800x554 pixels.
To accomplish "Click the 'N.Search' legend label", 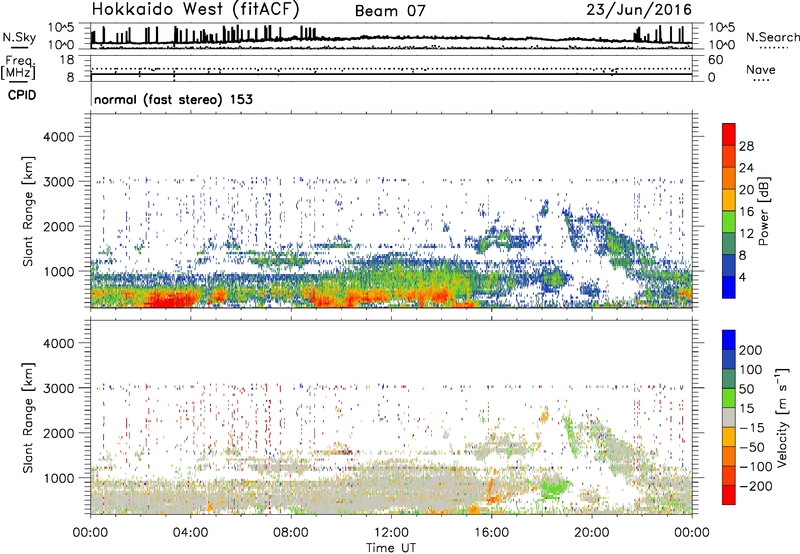I will click(772, 37).
